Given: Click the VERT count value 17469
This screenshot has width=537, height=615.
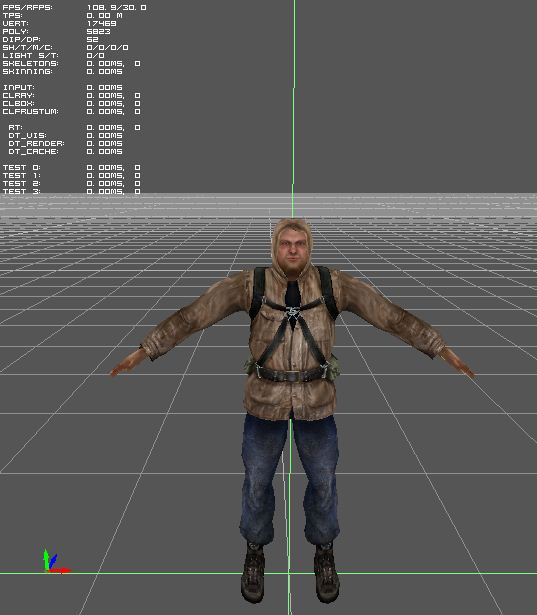Looking at the screenshot, I should [x=102, y=24].
